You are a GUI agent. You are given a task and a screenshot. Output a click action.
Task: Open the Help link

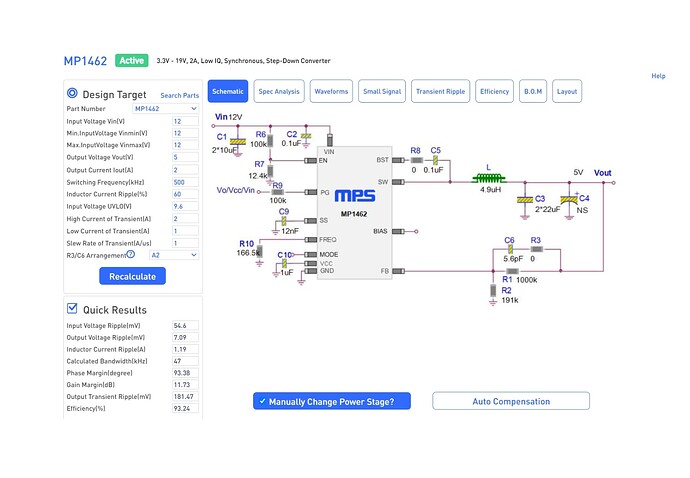pos(658,76)
